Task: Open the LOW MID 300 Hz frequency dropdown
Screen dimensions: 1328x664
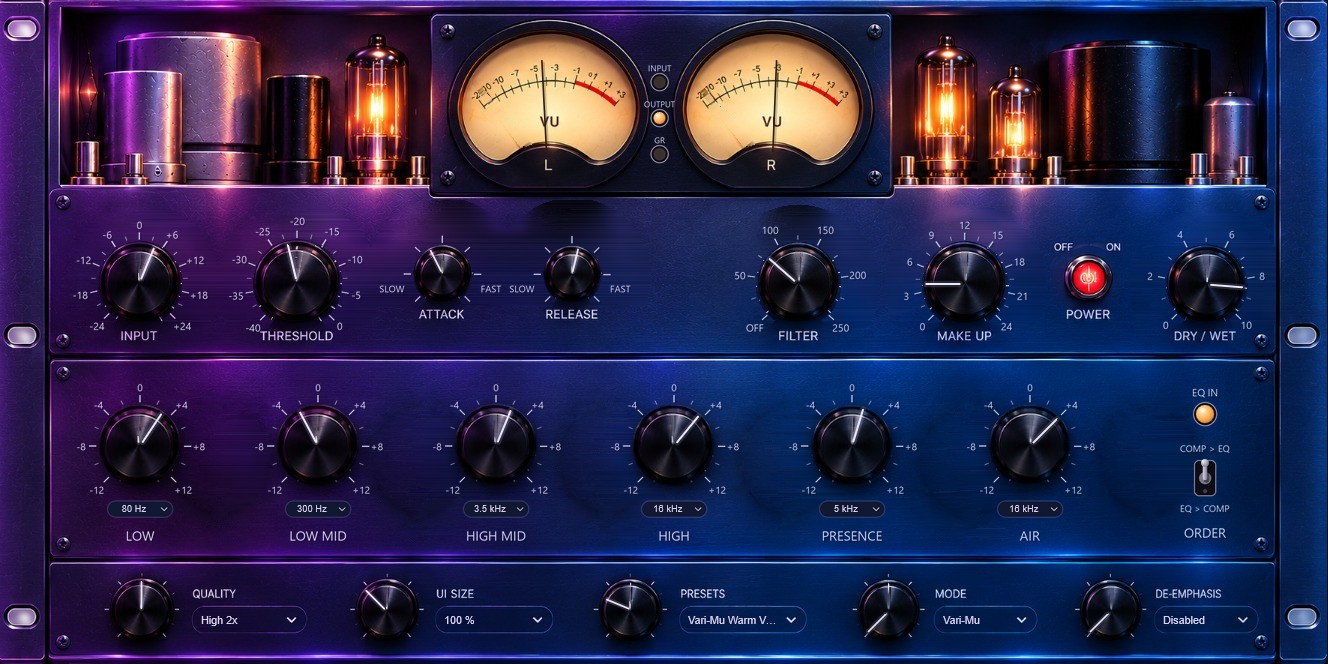Action: pyautogui.click(x=318, y=509)
